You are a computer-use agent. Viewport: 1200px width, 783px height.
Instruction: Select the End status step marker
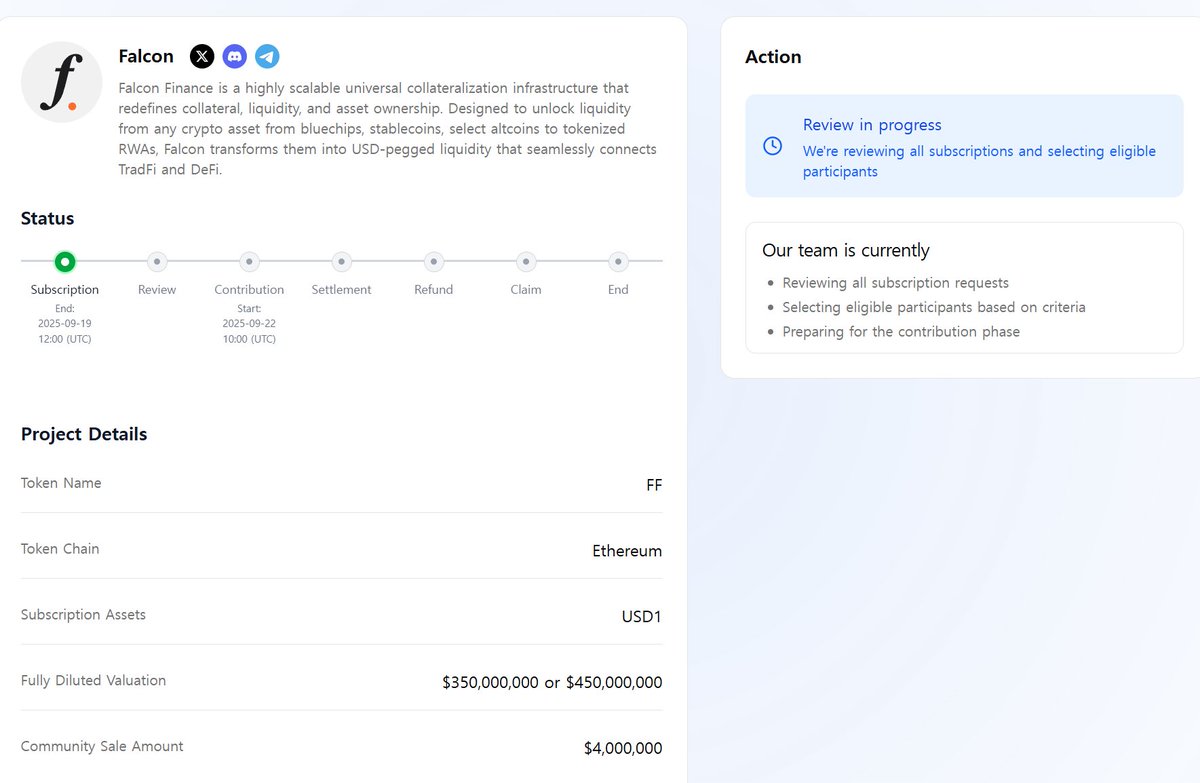coord(618,261)
